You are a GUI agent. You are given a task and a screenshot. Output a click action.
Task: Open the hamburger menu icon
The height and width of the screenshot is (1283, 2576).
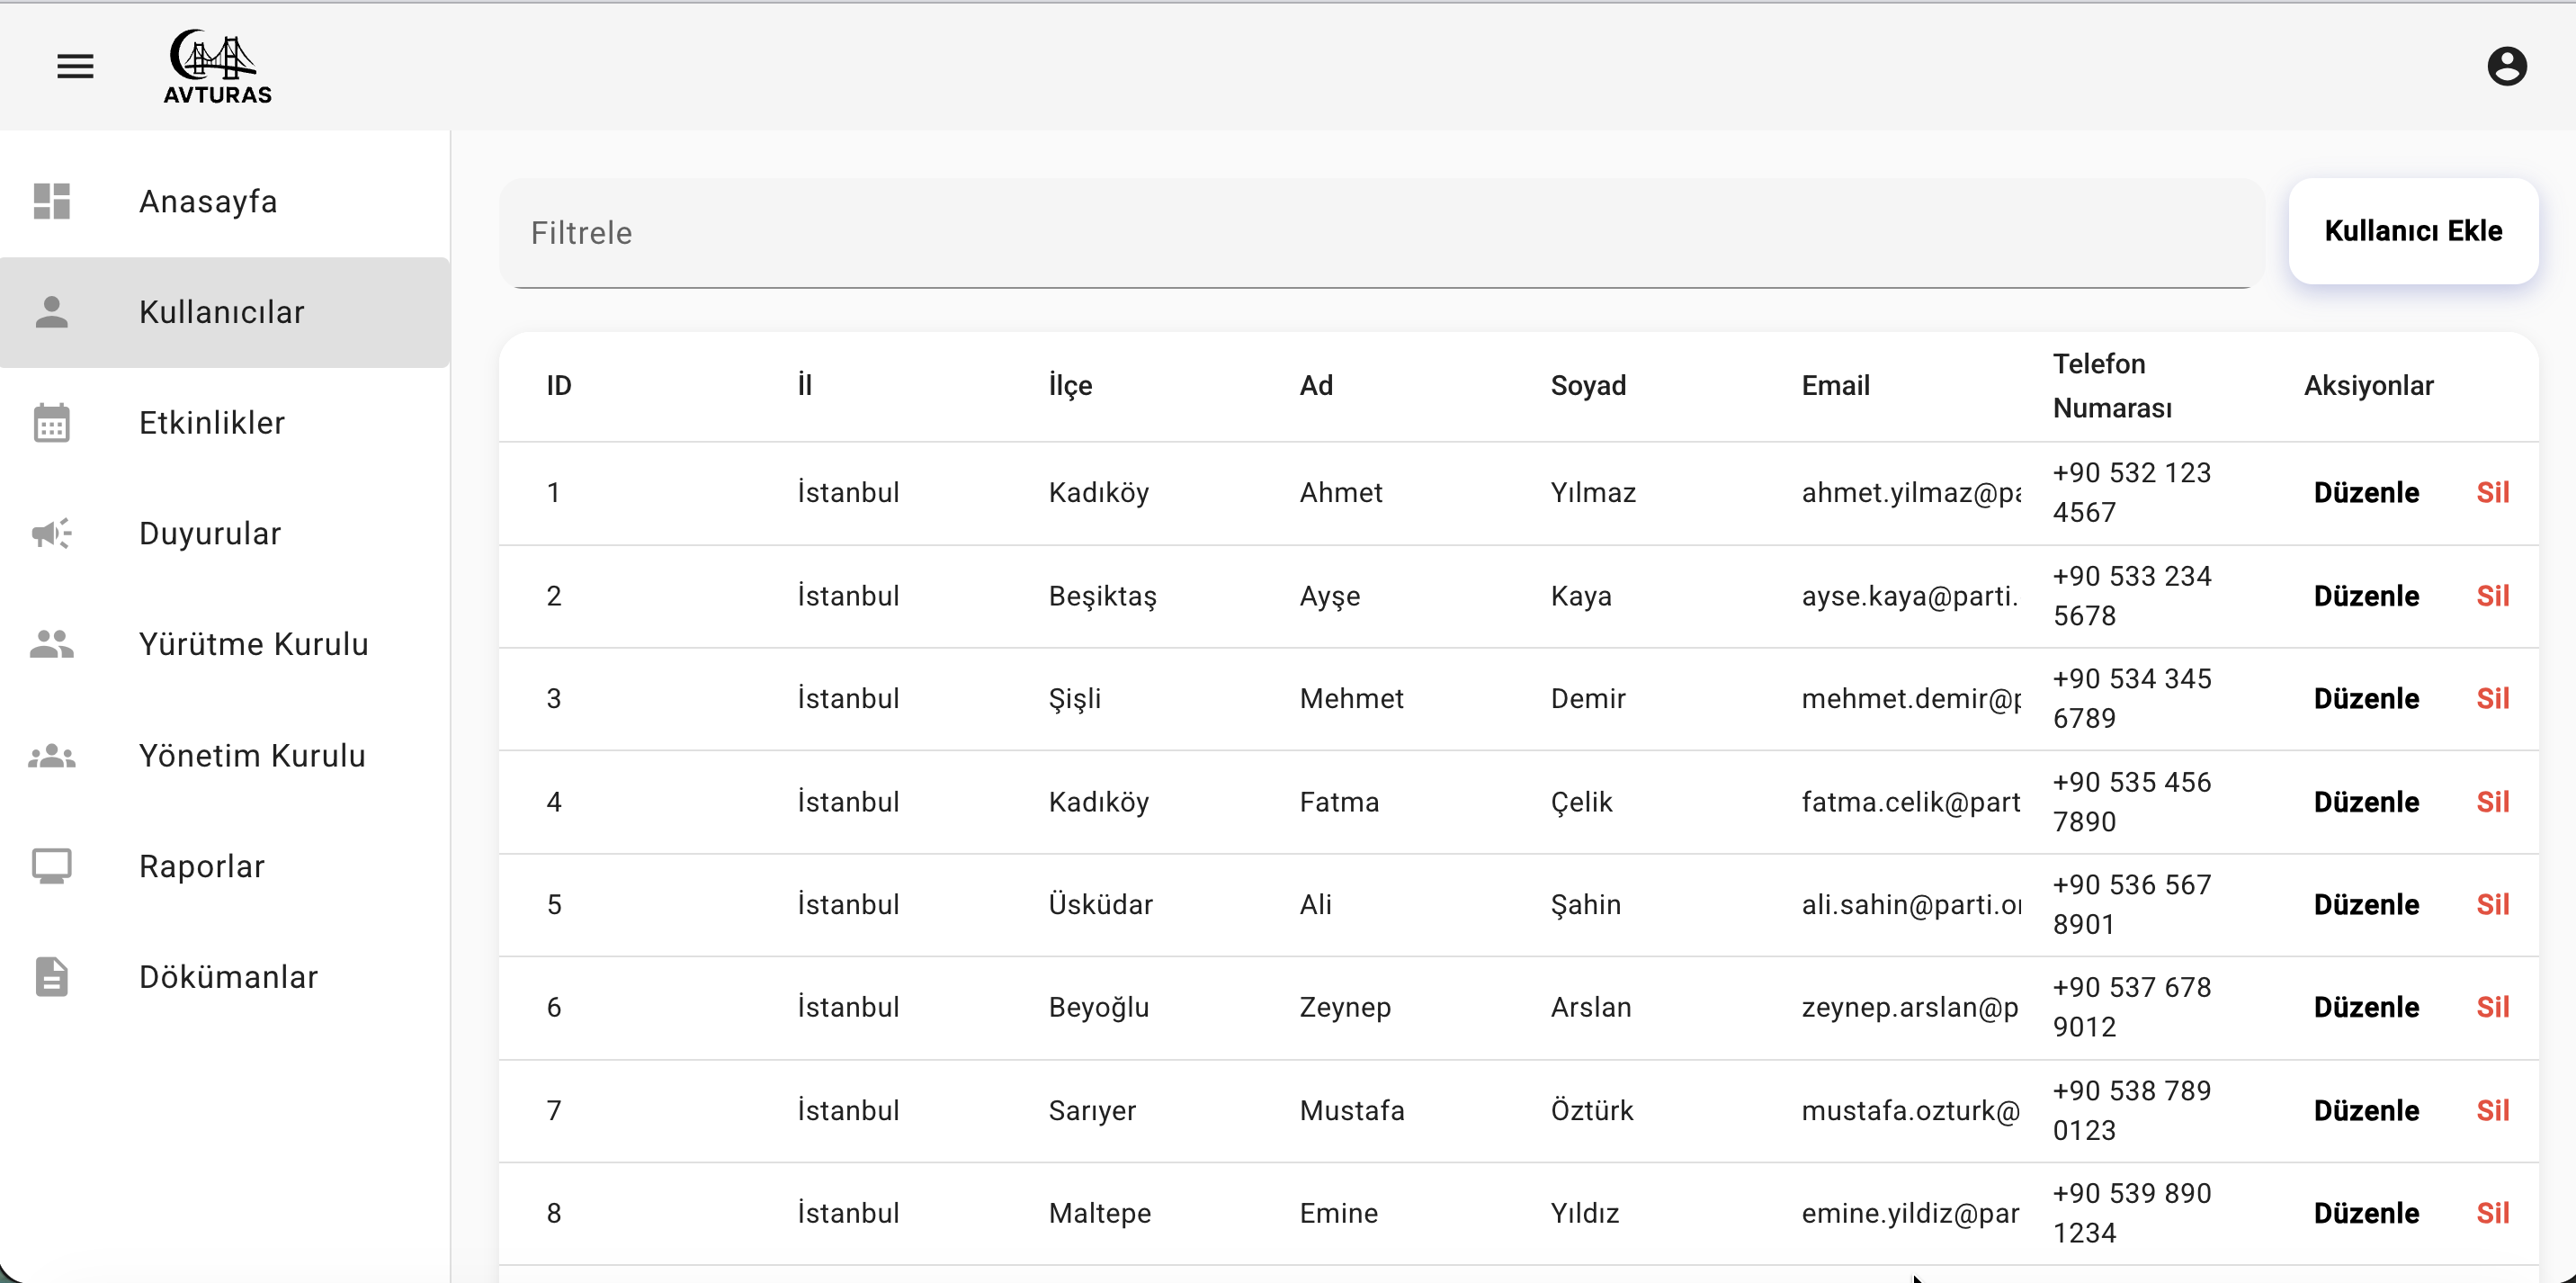pyautogui.click(x=75, y=66)
